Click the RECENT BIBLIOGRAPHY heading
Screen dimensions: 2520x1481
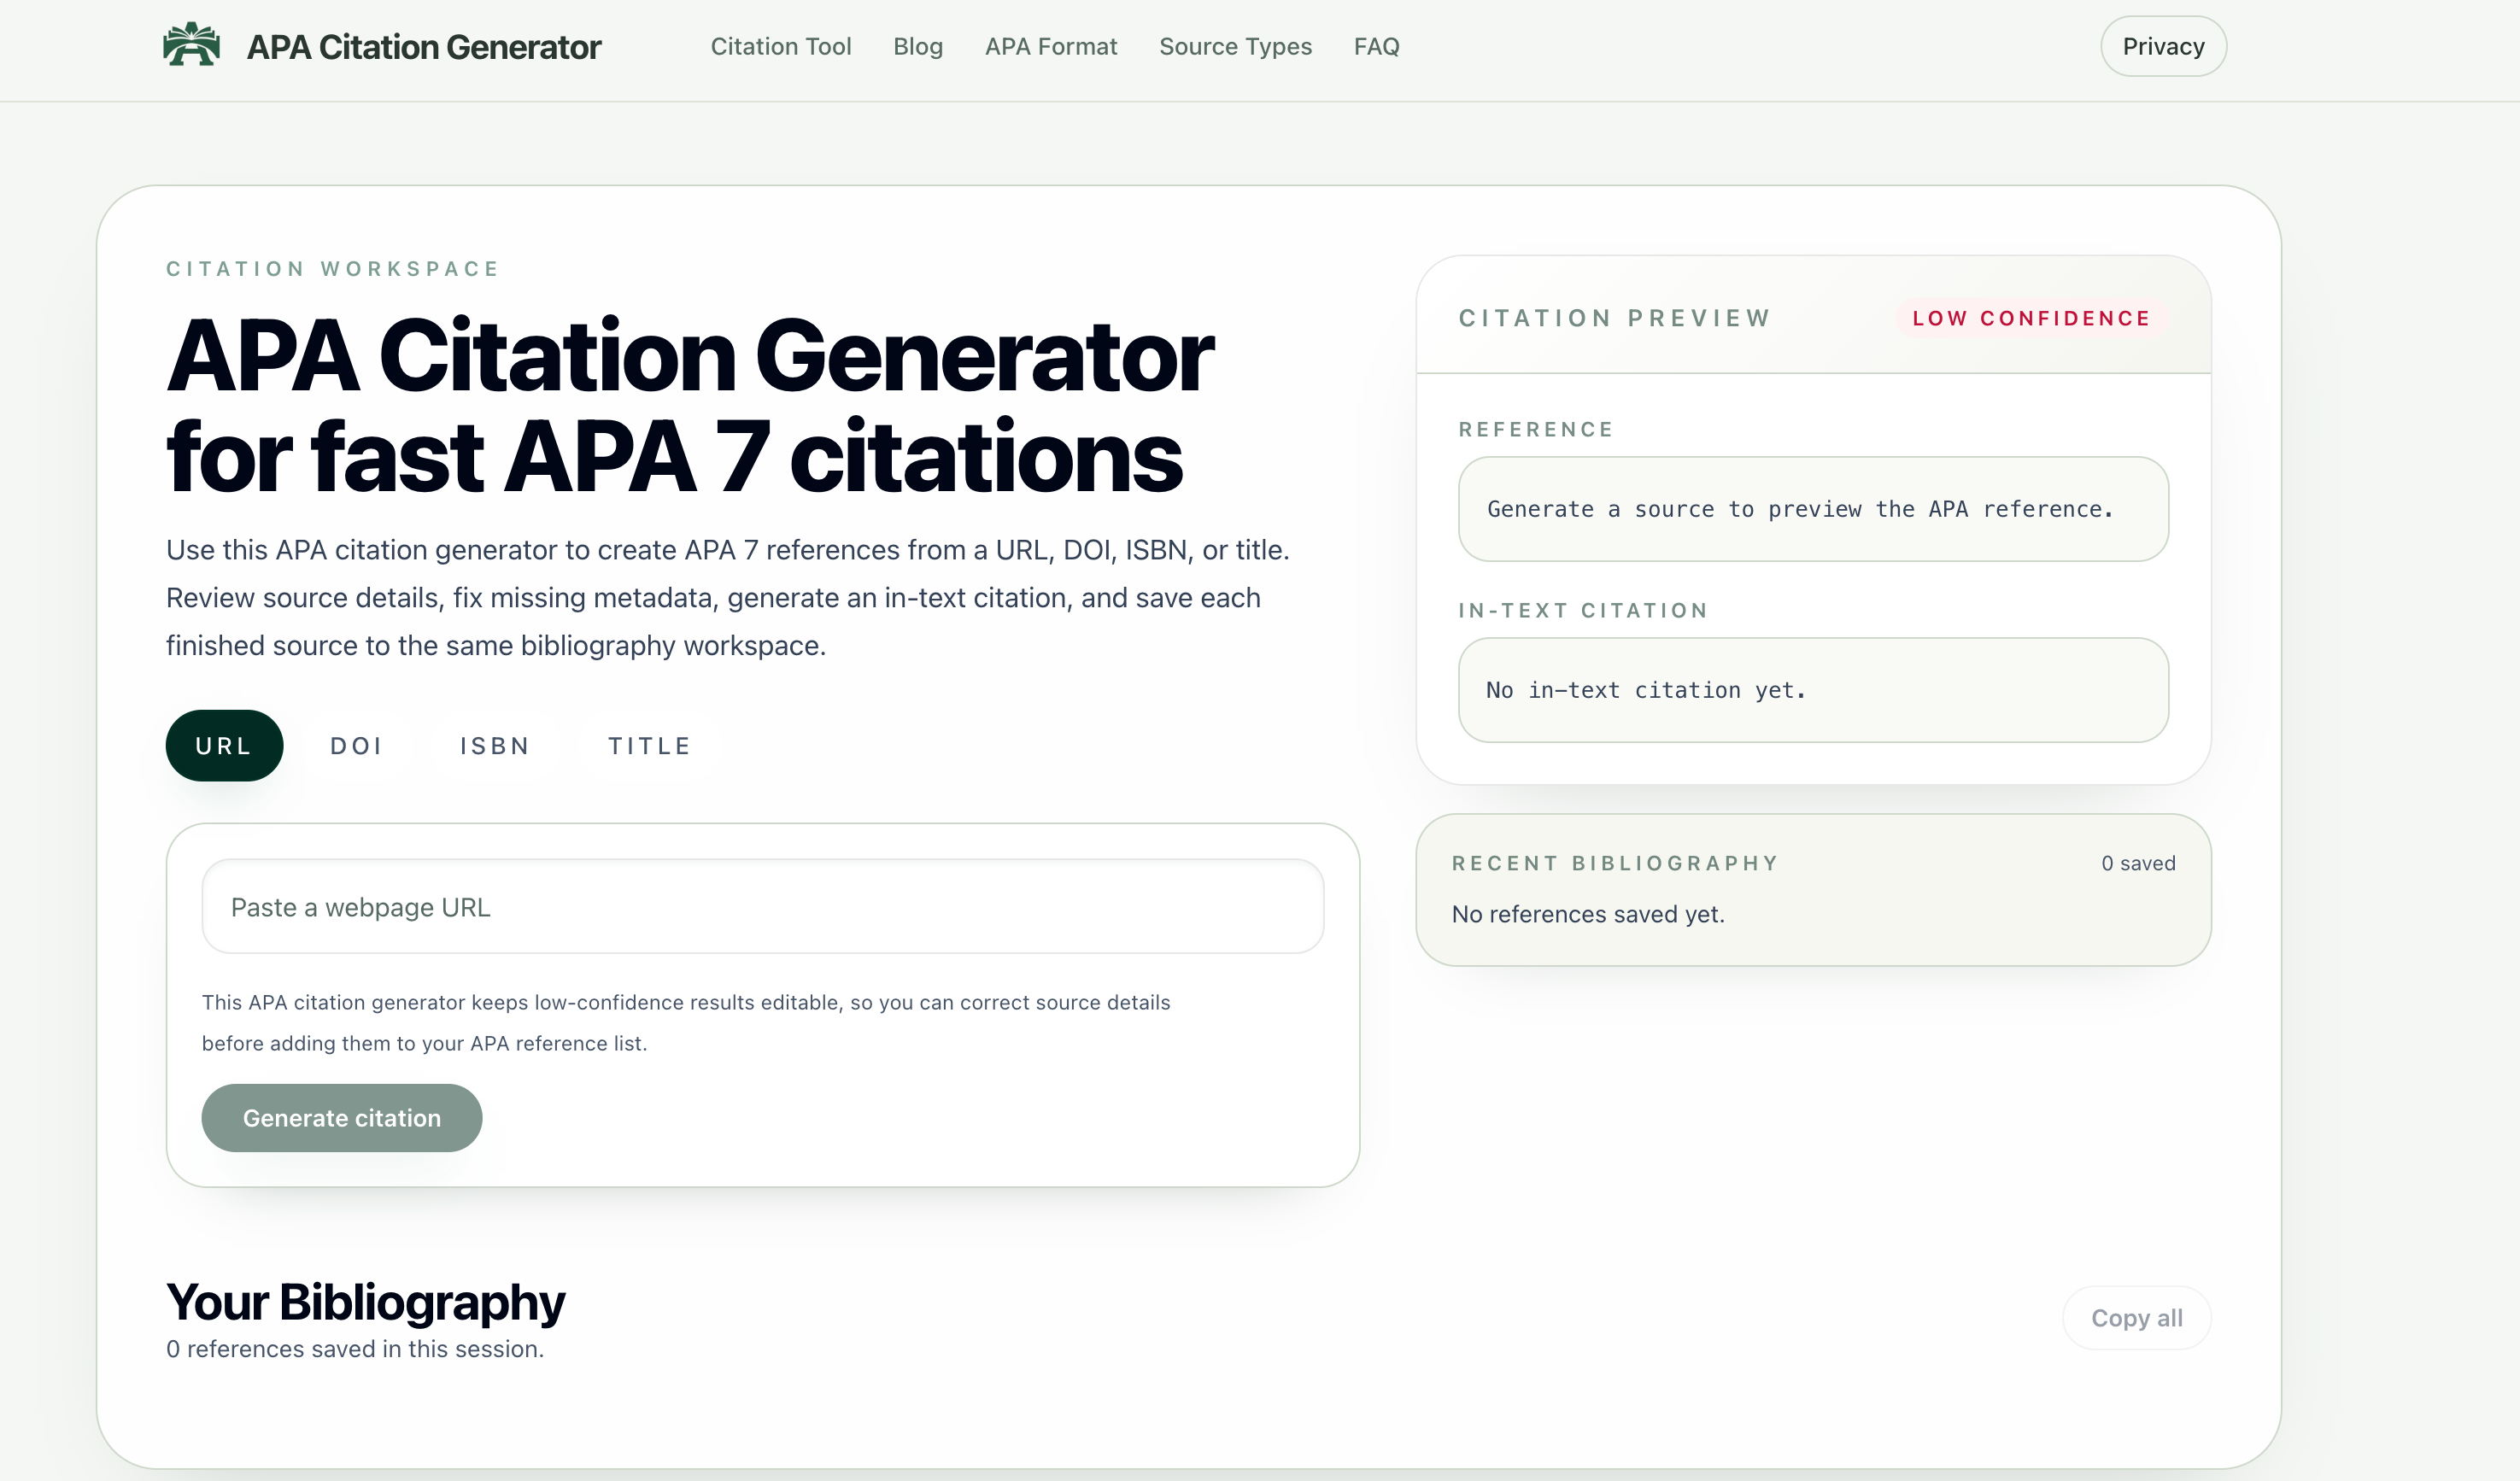click(1615, 863)
